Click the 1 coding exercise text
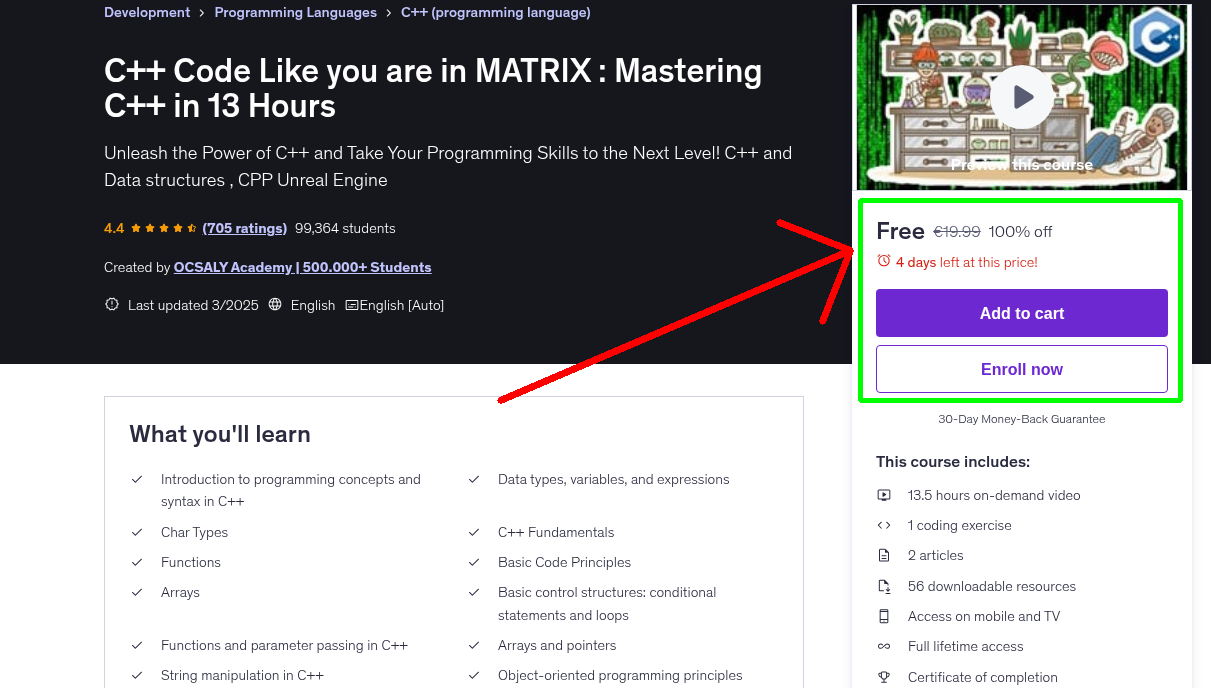Viewport: 1211px width, 688px height. 960,525
